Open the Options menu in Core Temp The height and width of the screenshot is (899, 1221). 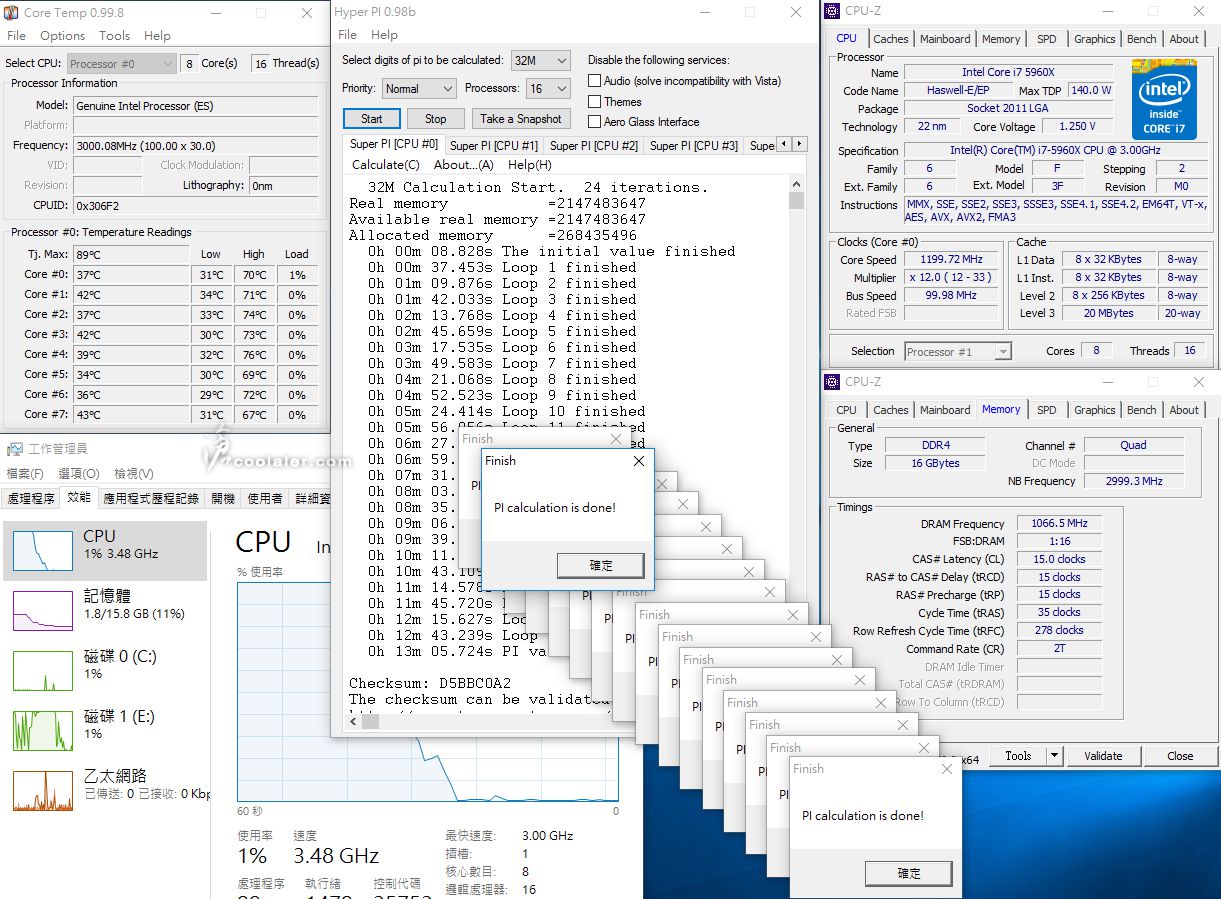63,35
